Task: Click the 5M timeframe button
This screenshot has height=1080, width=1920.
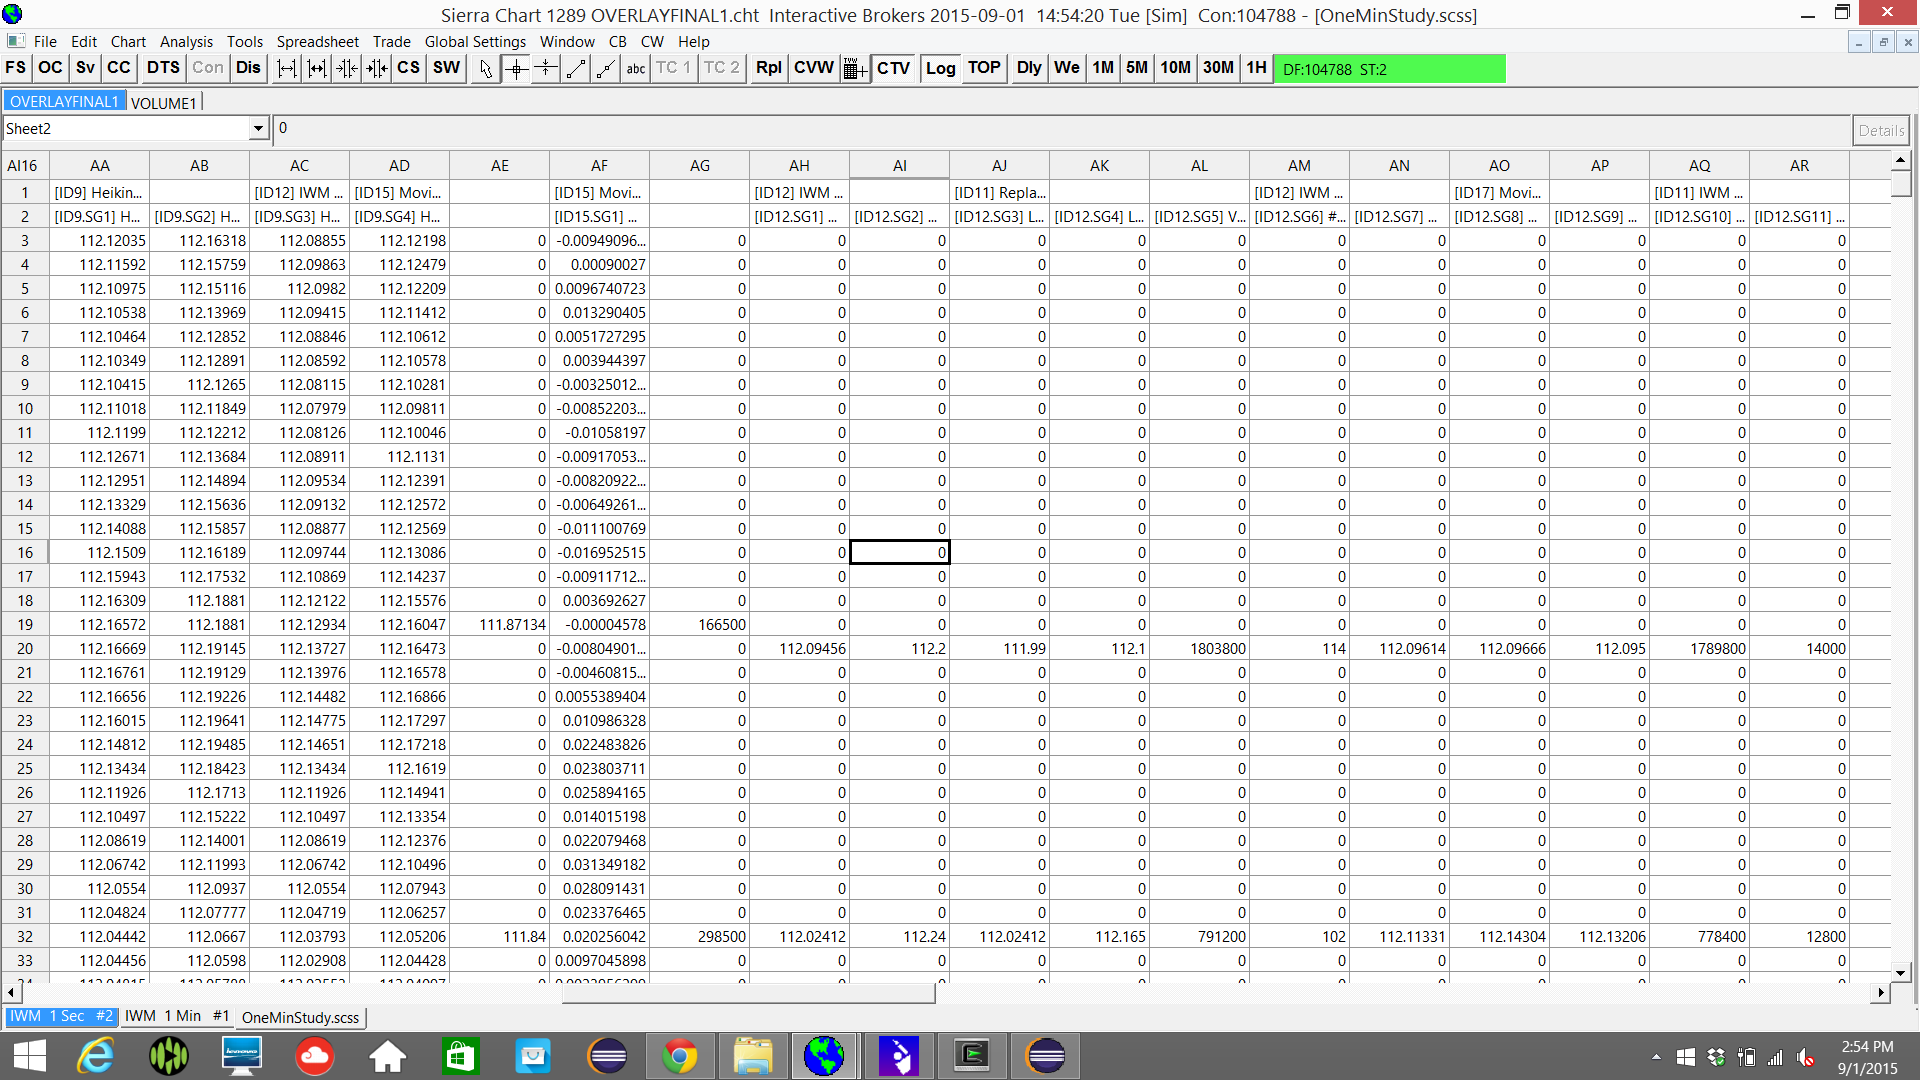Action: [1137, 68]
